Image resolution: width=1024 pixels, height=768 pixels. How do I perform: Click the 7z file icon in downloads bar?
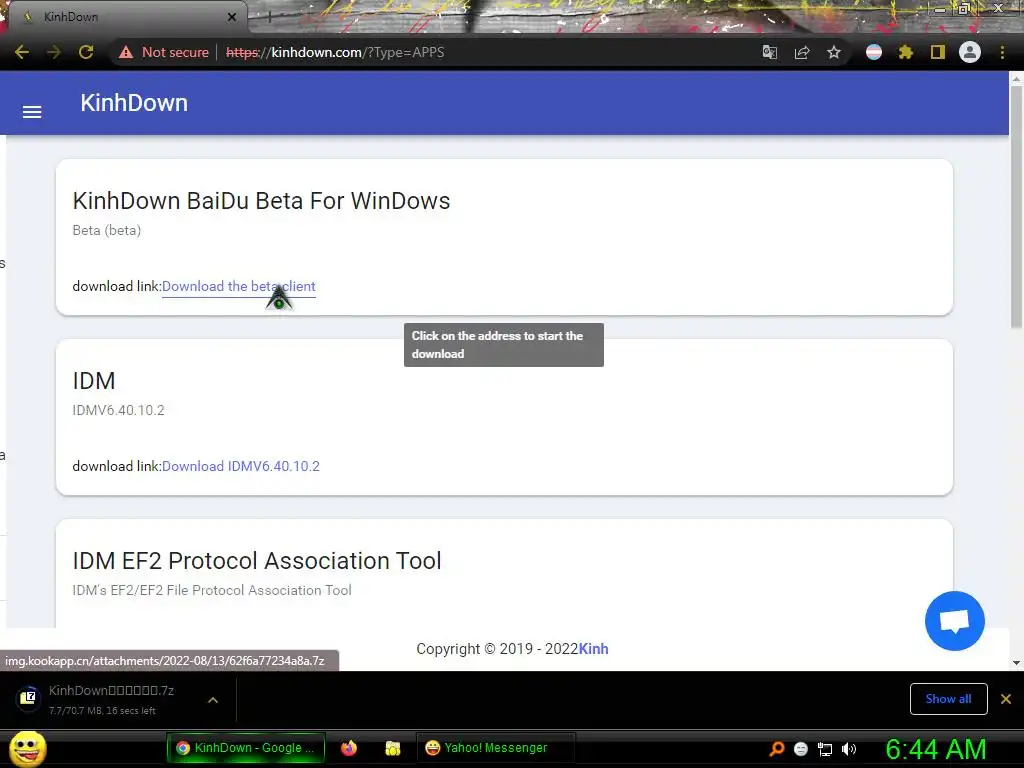click(27, 699)
